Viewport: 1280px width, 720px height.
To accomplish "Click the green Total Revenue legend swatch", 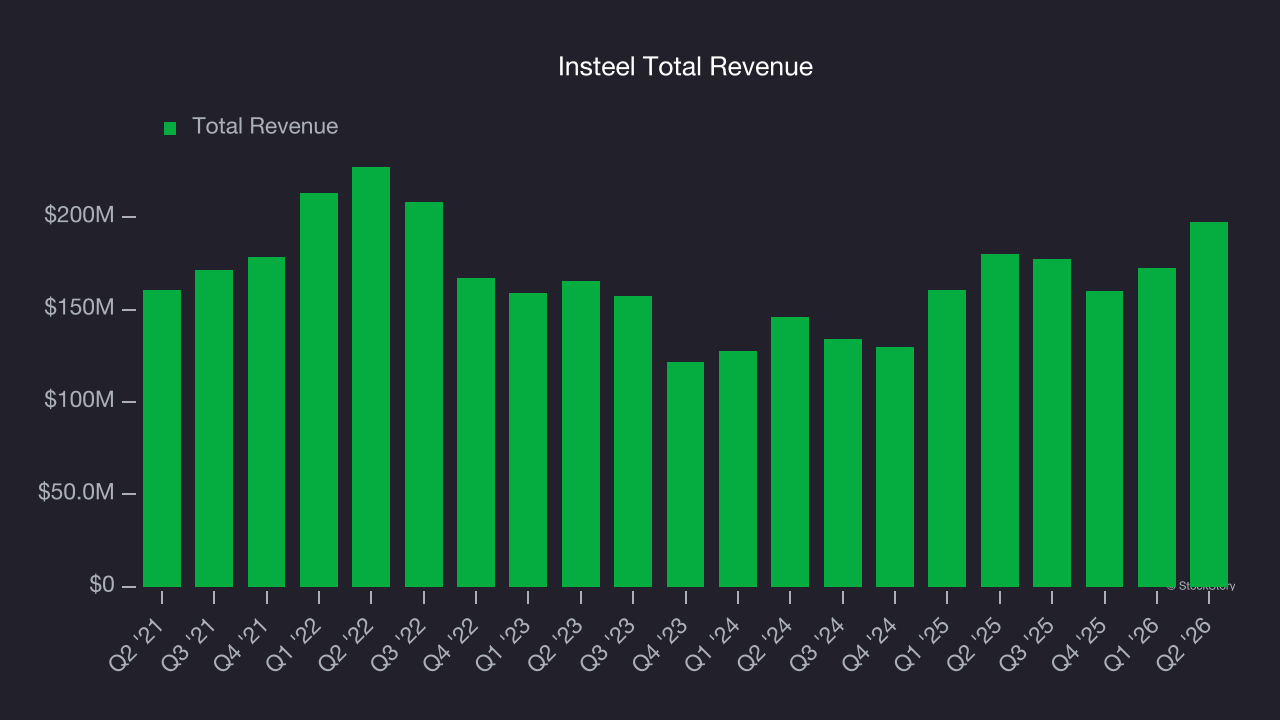I will point(170,128).
